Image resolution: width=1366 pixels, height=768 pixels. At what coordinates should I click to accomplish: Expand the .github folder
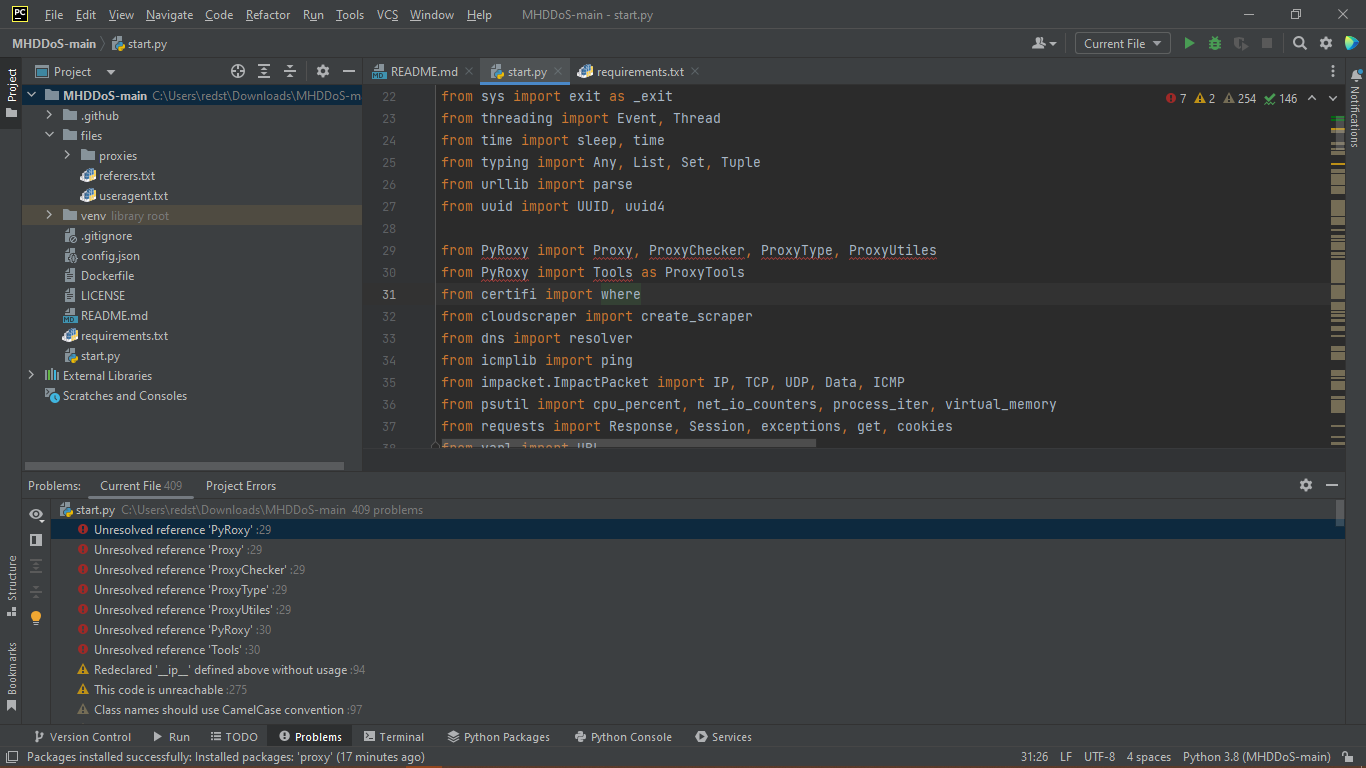click(x=50, y=116)
